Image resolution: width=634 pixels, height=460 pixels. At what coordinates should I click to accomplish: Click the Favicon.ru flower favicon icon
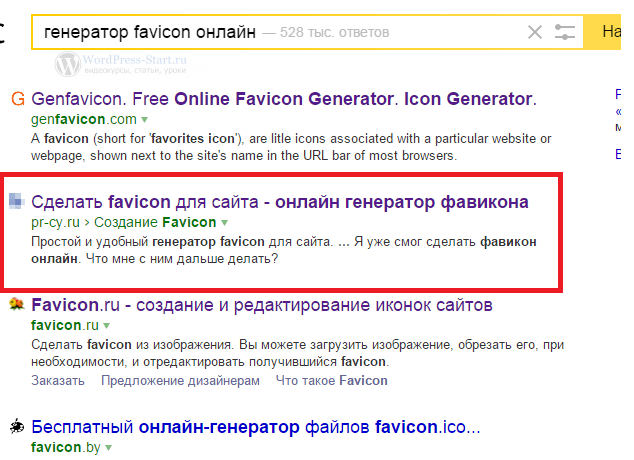pyautogui.click(x=17, y=304)
